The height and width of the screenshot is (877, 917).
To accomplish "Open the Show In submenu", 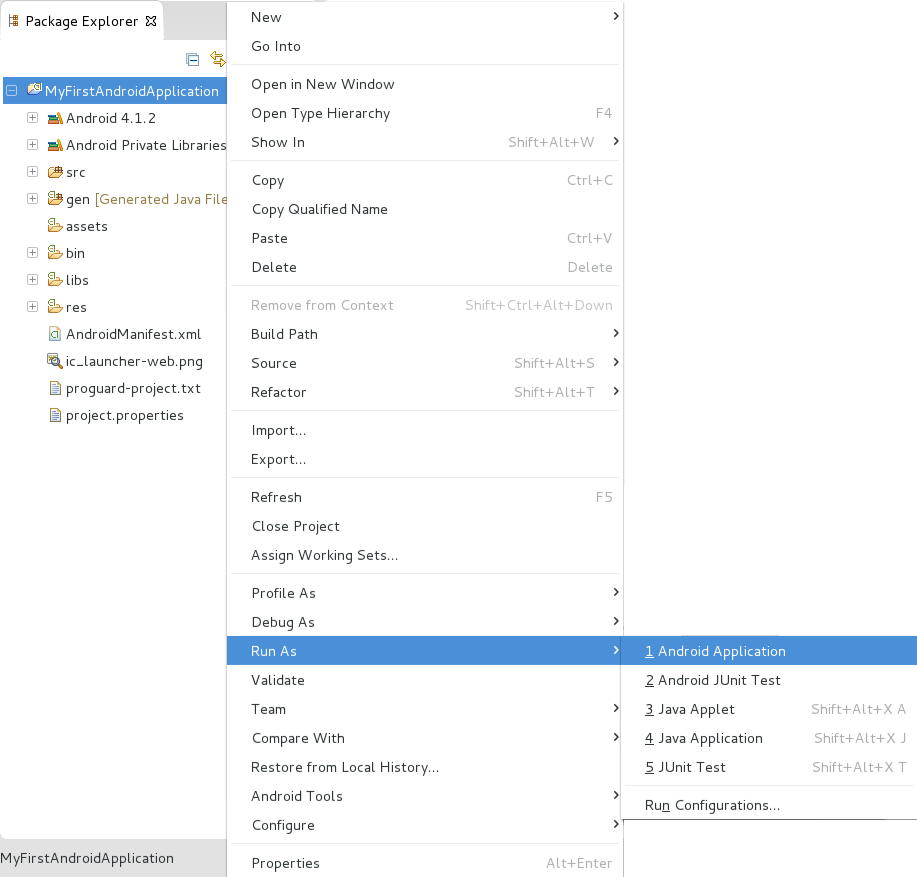I will coord(425,142).
